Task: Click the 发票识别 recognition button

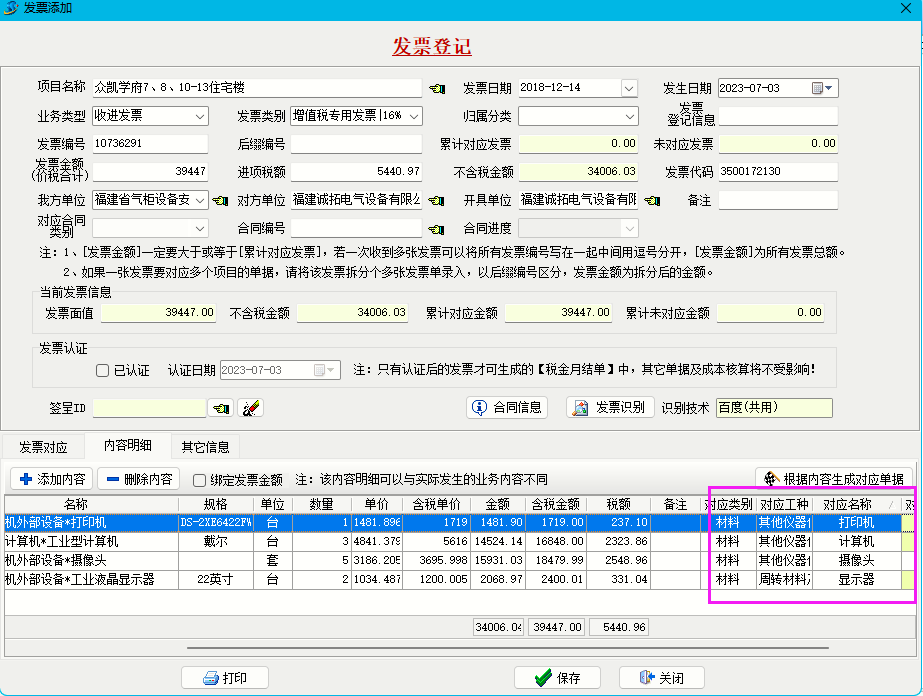Action: click(x=610, y=407)
